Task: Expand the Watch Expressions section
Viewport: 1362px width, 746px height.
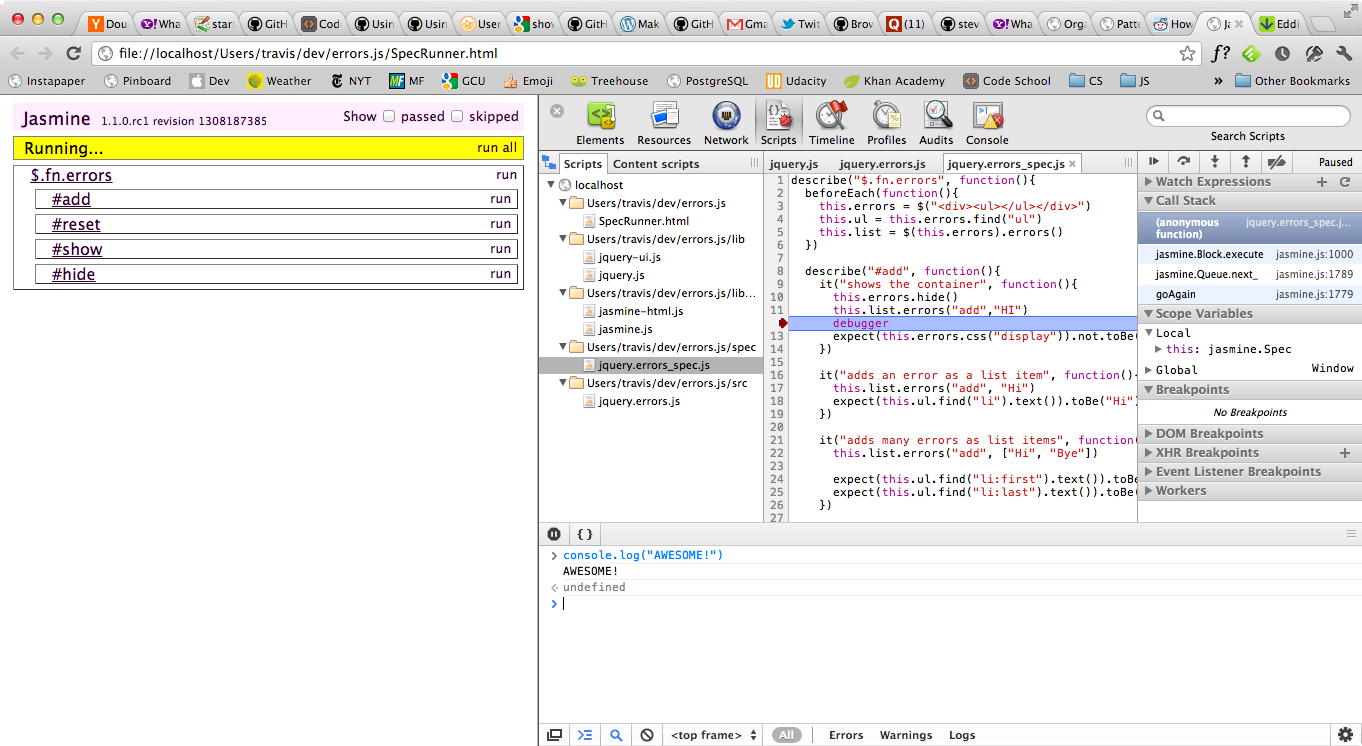Action: (x=1213, y=182)
